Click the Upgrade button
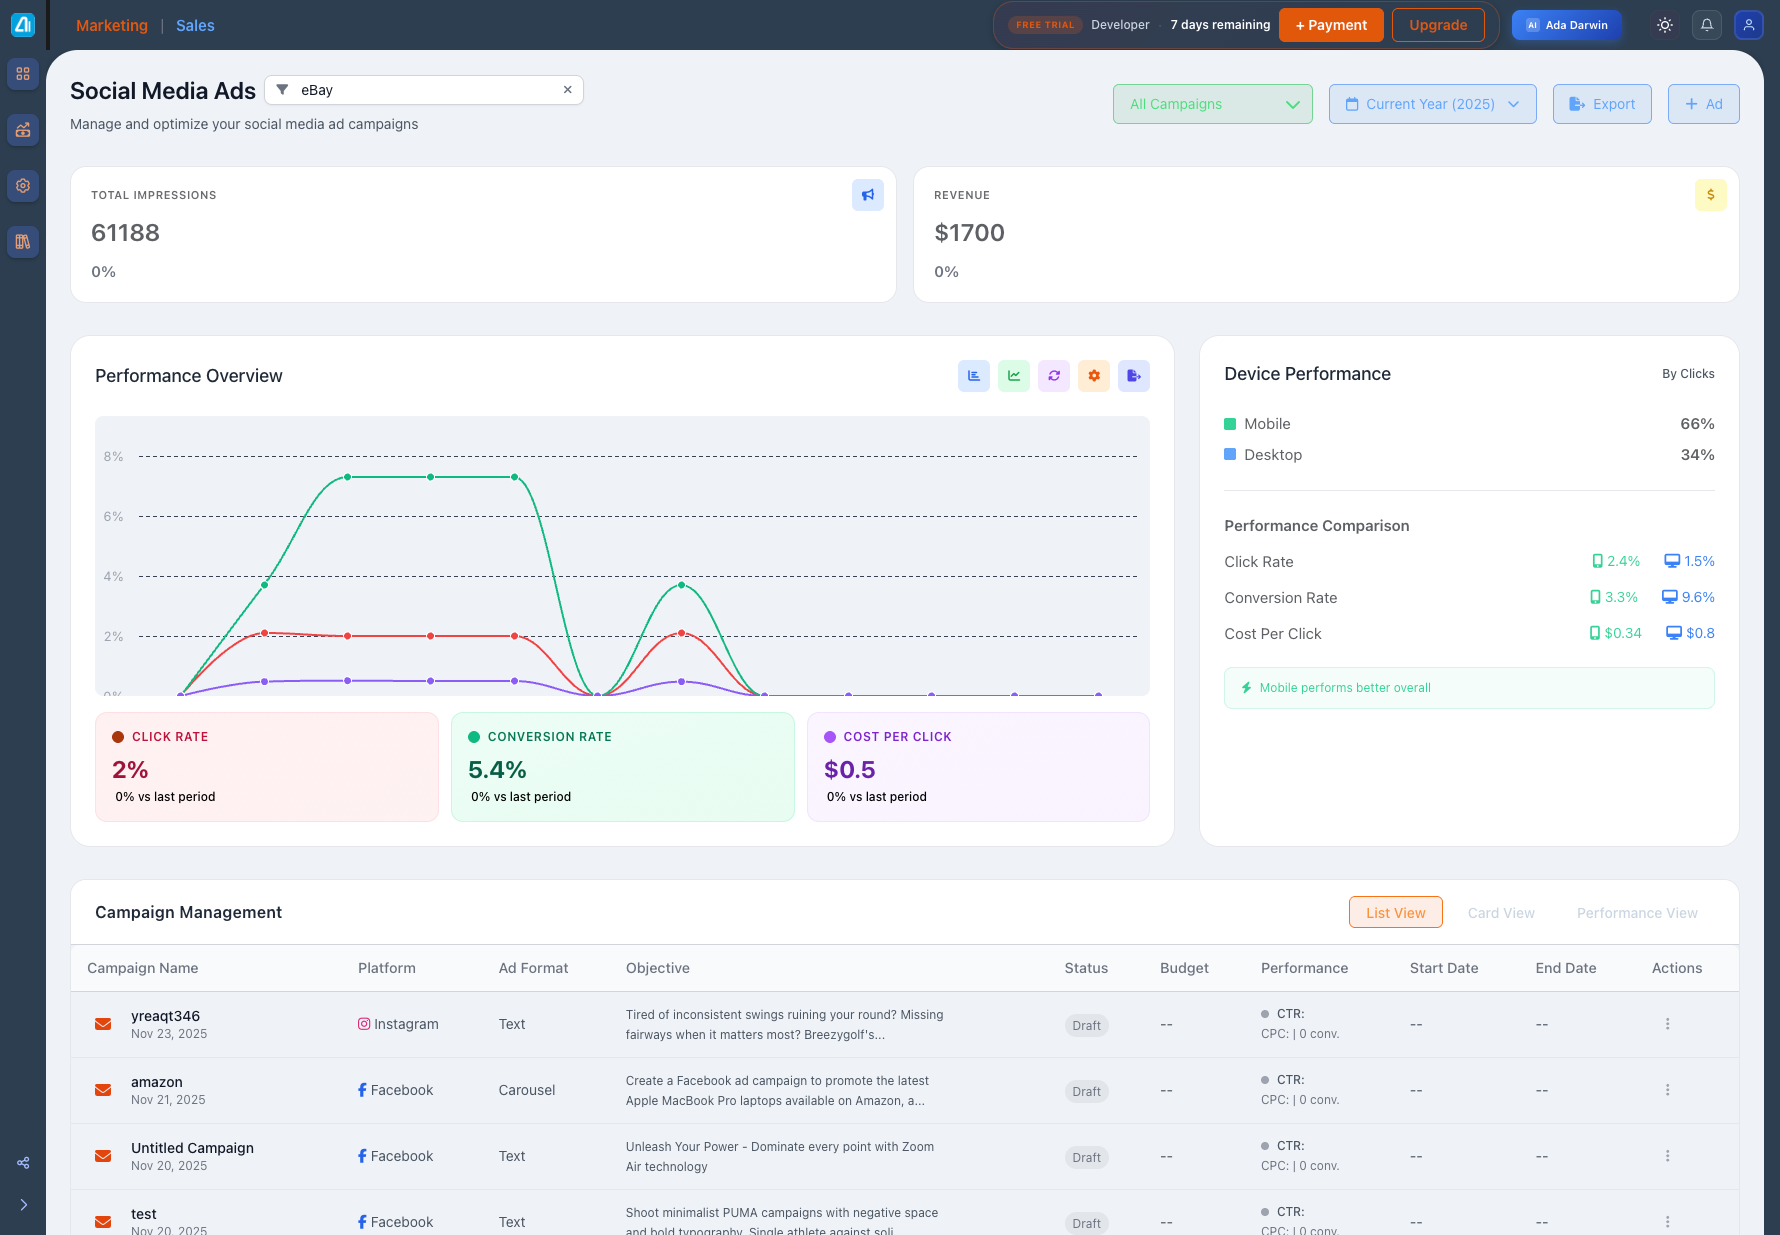The width and height of the screenshot is (1780, 1235). click(x=1438, y=24)
